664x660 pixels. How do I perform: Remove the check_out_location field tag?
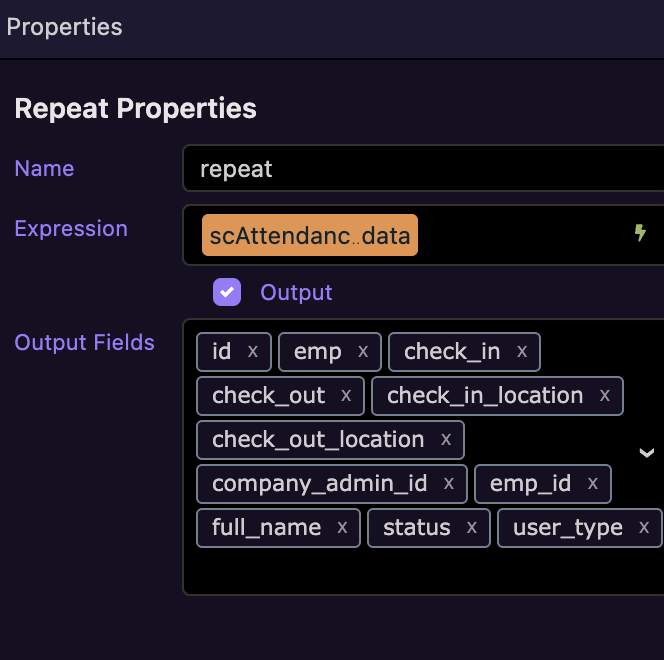pos(446,440)
